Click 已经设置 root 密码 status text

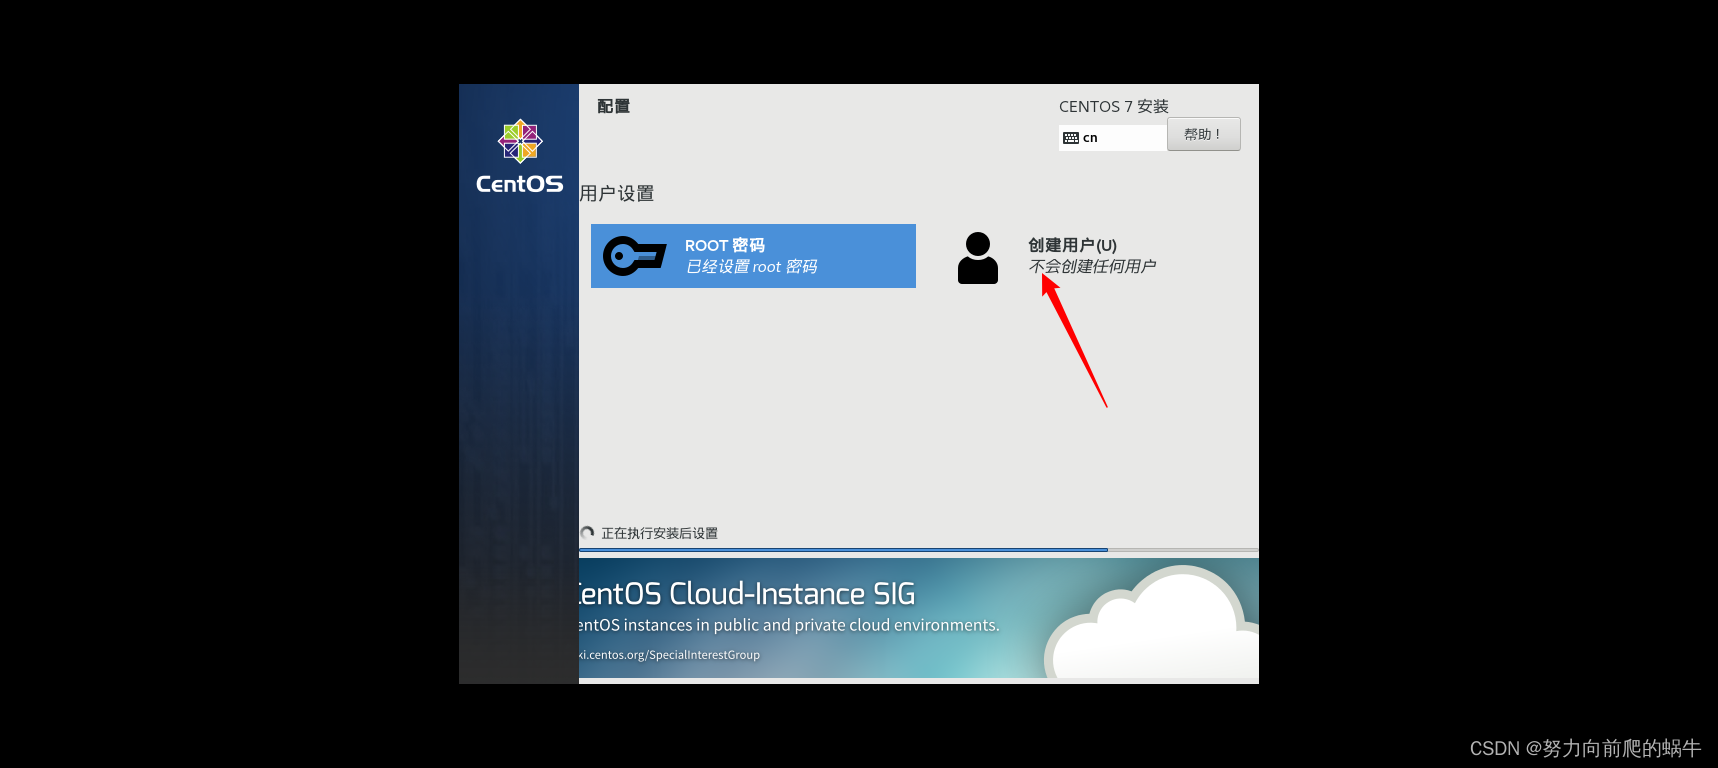pos(751,267)
